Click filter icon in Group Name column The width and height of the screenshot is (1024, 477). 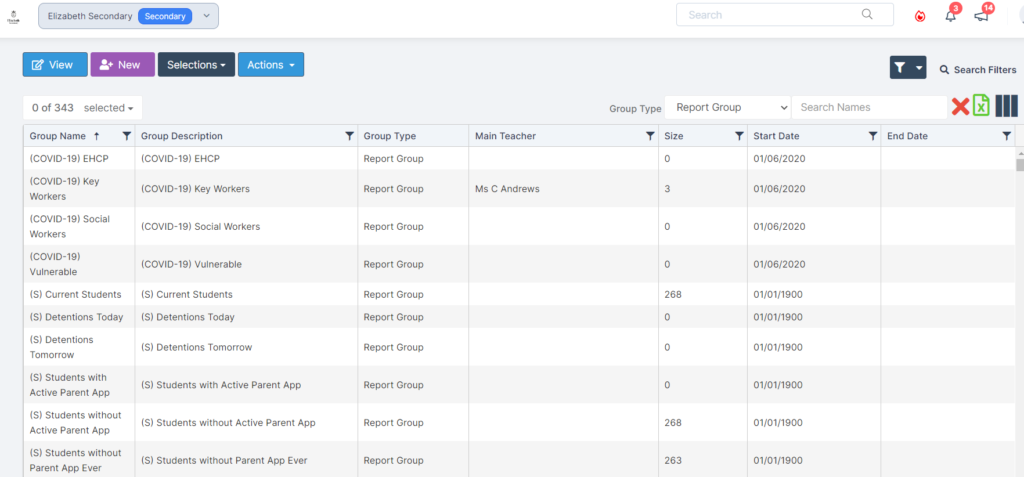point(127,136)
